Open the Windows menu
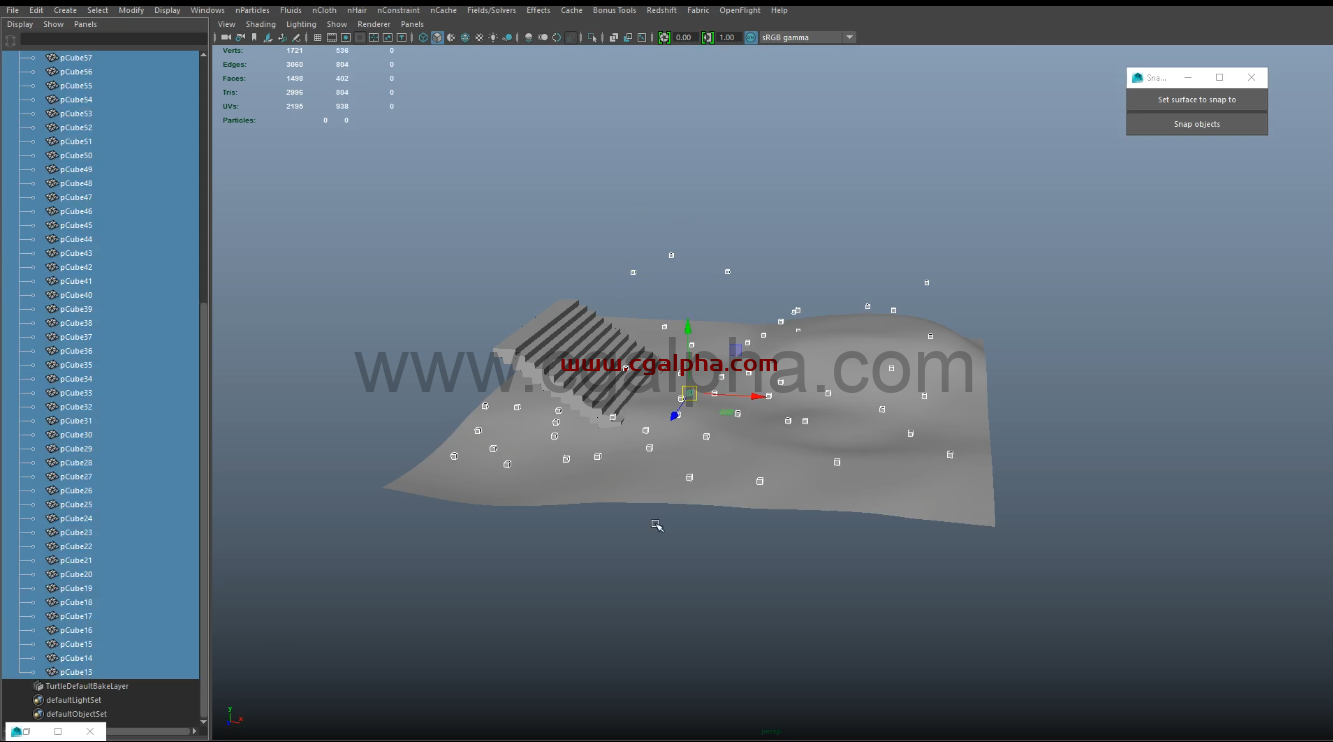 208,10
